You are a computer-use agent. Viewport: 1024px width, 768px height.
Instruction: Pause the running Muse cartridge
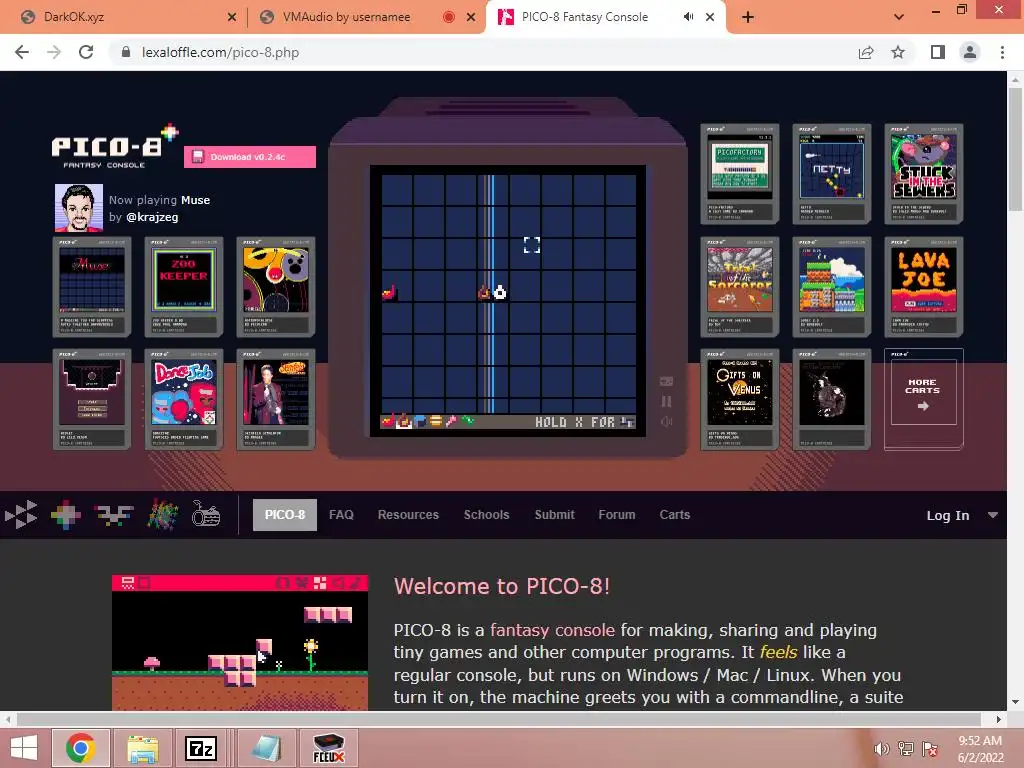[666, 401]
